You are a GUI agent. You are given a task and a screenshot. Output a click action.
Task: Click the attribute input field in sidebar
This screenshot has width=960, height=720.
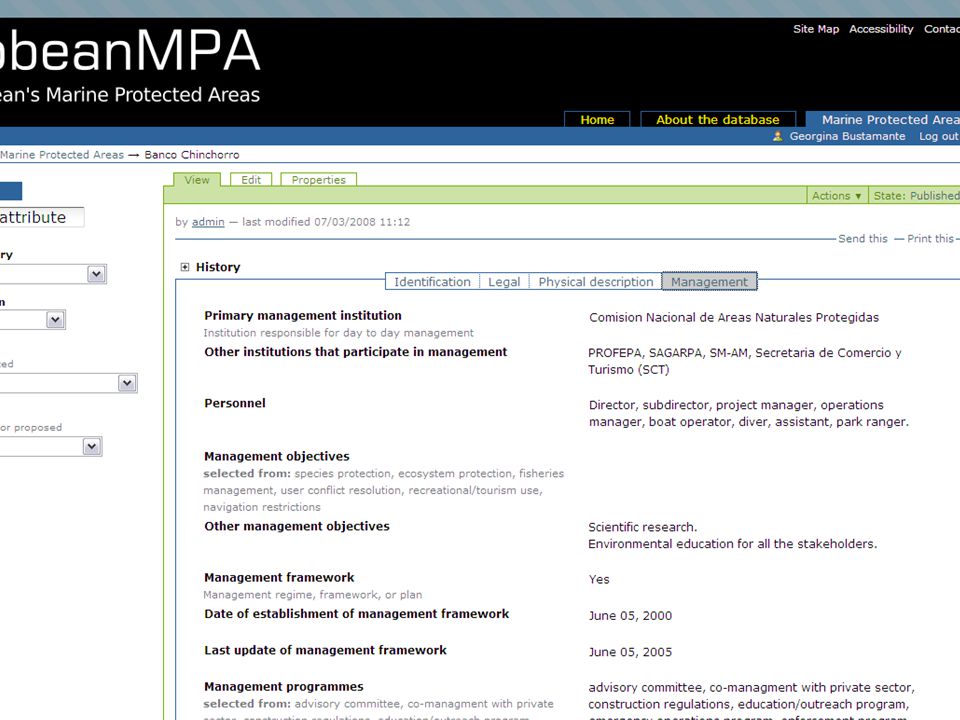point(42,217)
